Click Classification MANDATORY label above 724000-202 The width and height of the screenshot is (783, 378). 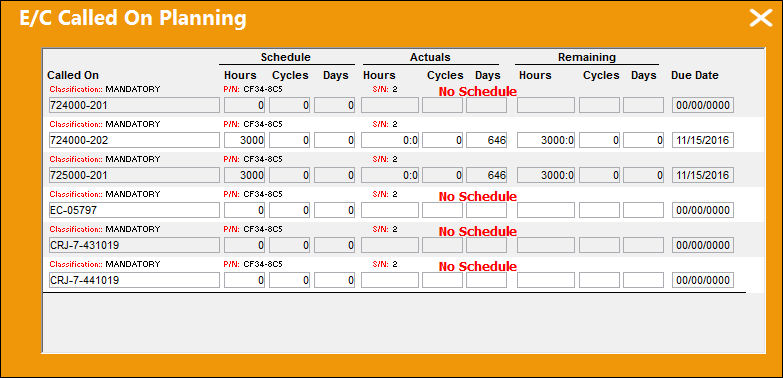[x=105, y=124]
